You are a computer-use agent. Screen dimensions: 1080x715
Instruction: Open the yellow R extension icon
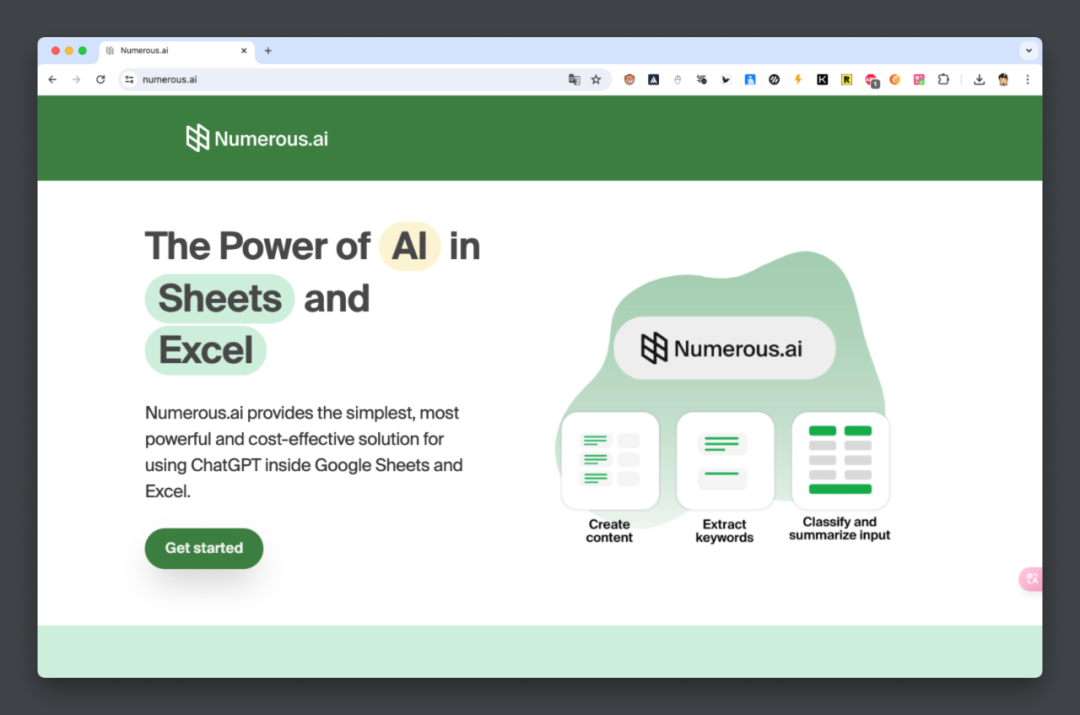pyautogui.click(x=847, y=79)
